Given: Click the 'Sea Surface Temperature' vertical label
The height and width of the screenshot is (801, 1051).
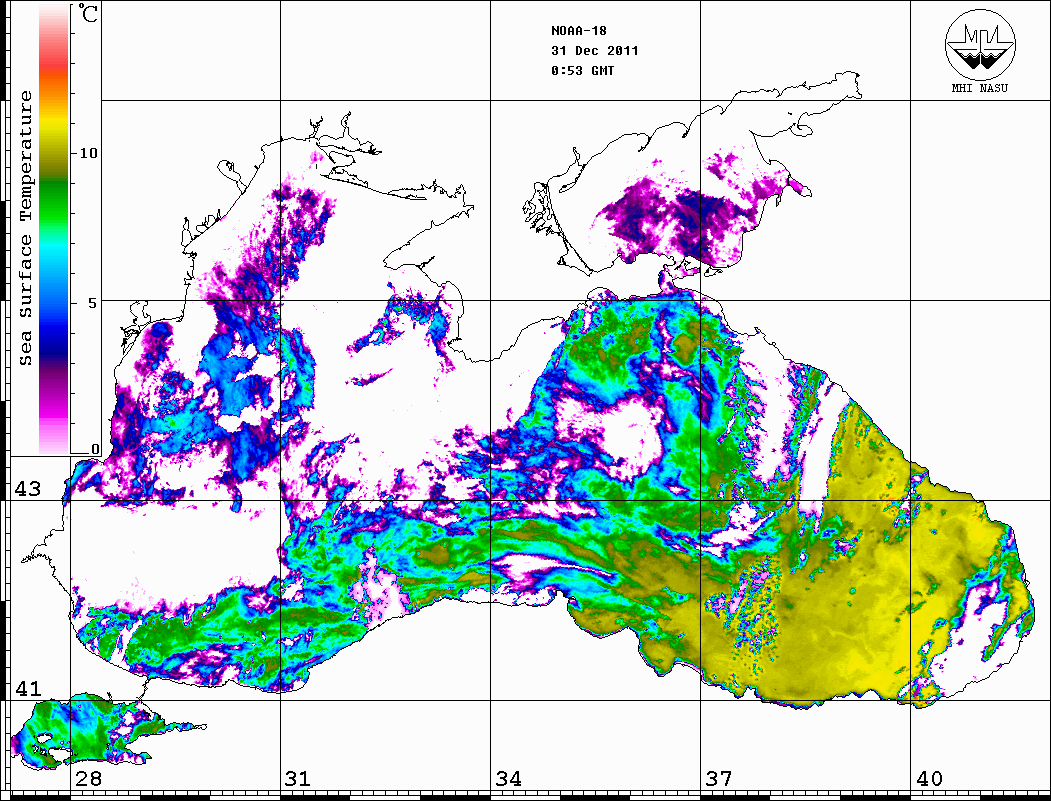Looking at the screenshot, I should [26, 229].
